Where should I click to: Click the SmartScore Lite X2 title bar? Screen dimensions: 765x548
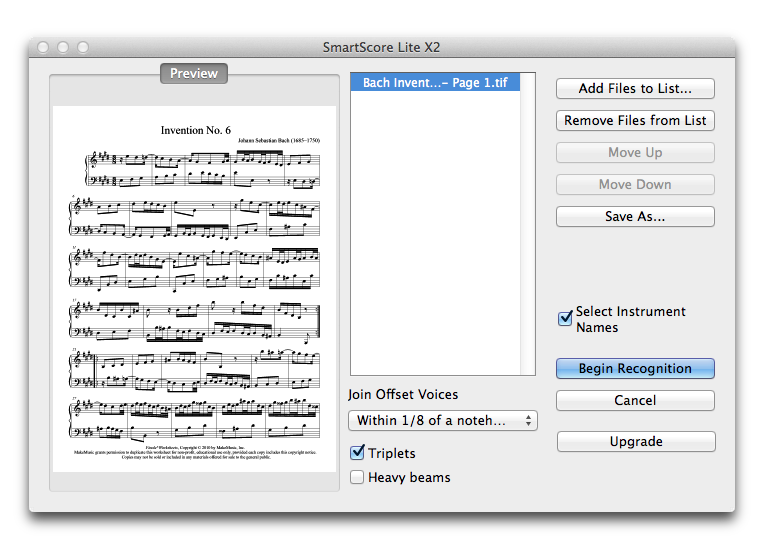coord(381,47)
